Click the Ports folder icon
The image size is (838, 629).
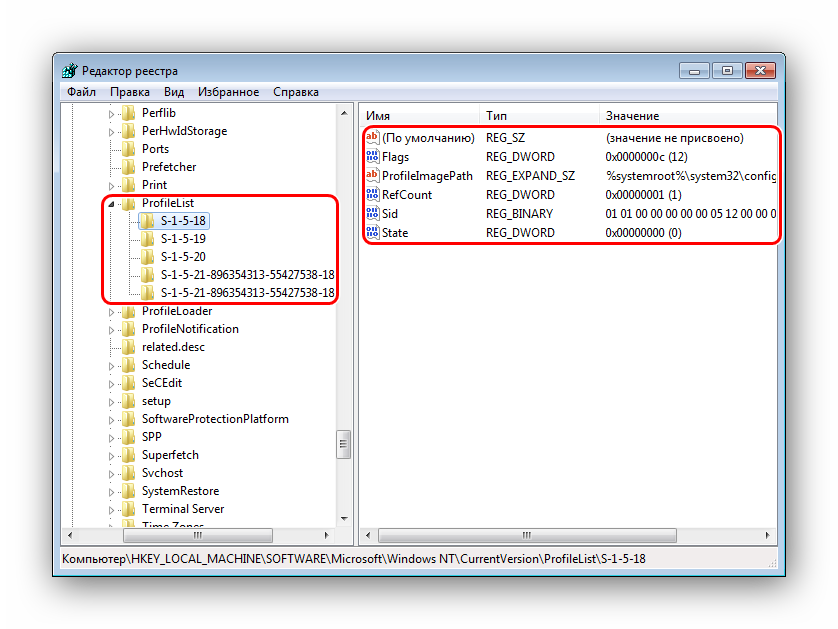[129, 149]
